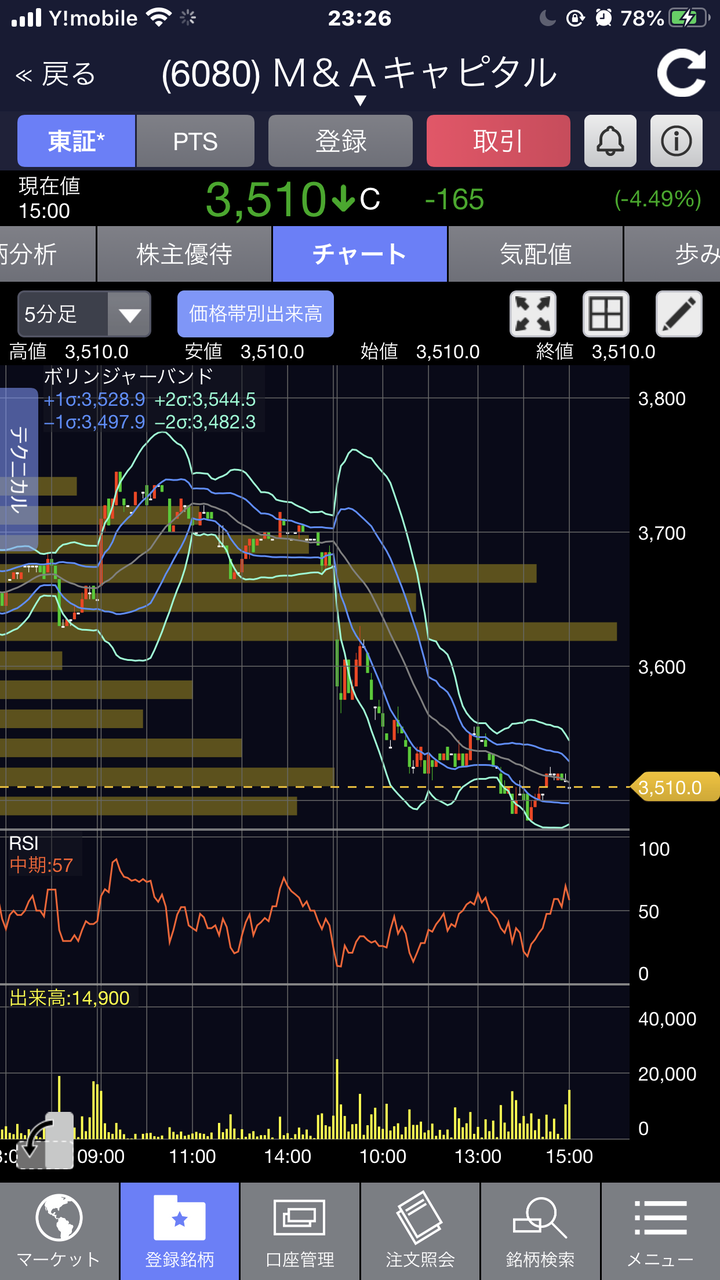Viewport: 720px width, 1280px height.
Task: Tap the ボリンジャーバンド indicator label
Action: point(129,377)
